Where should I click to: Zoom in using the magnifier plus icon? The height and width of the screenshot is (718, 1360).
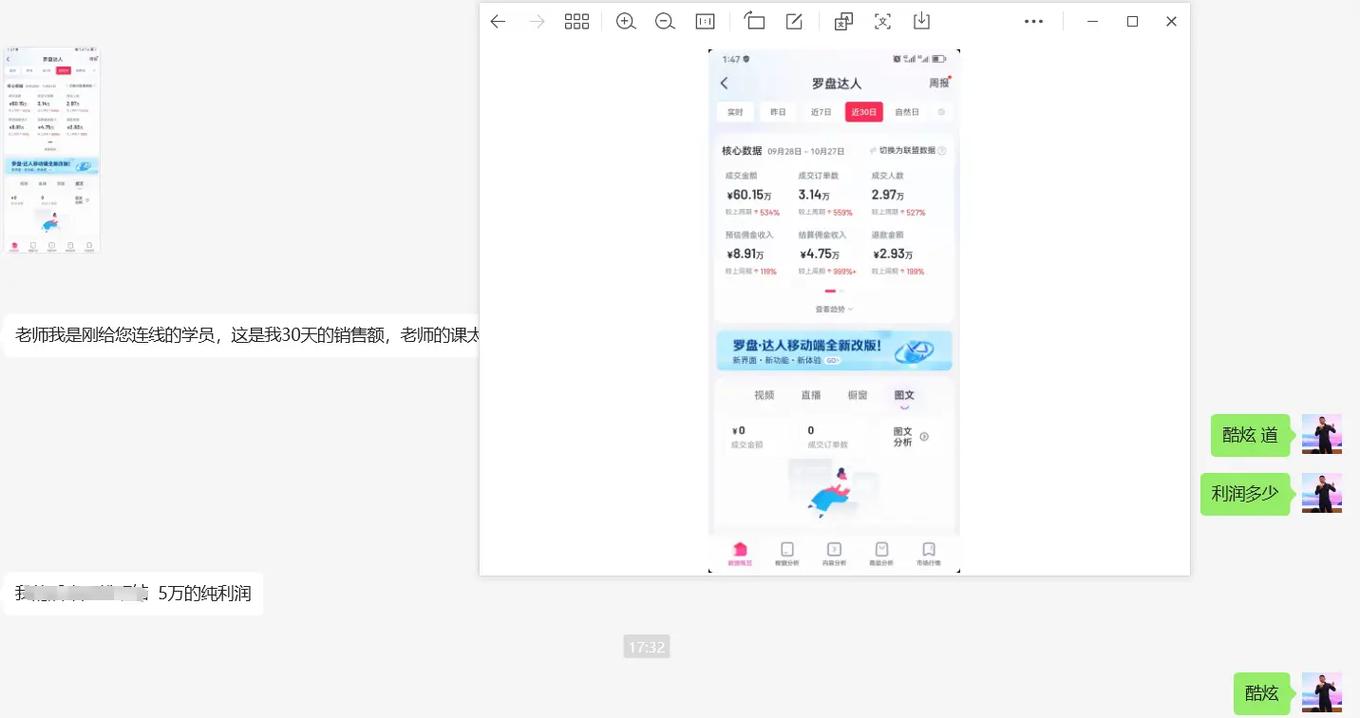[626, 21]
